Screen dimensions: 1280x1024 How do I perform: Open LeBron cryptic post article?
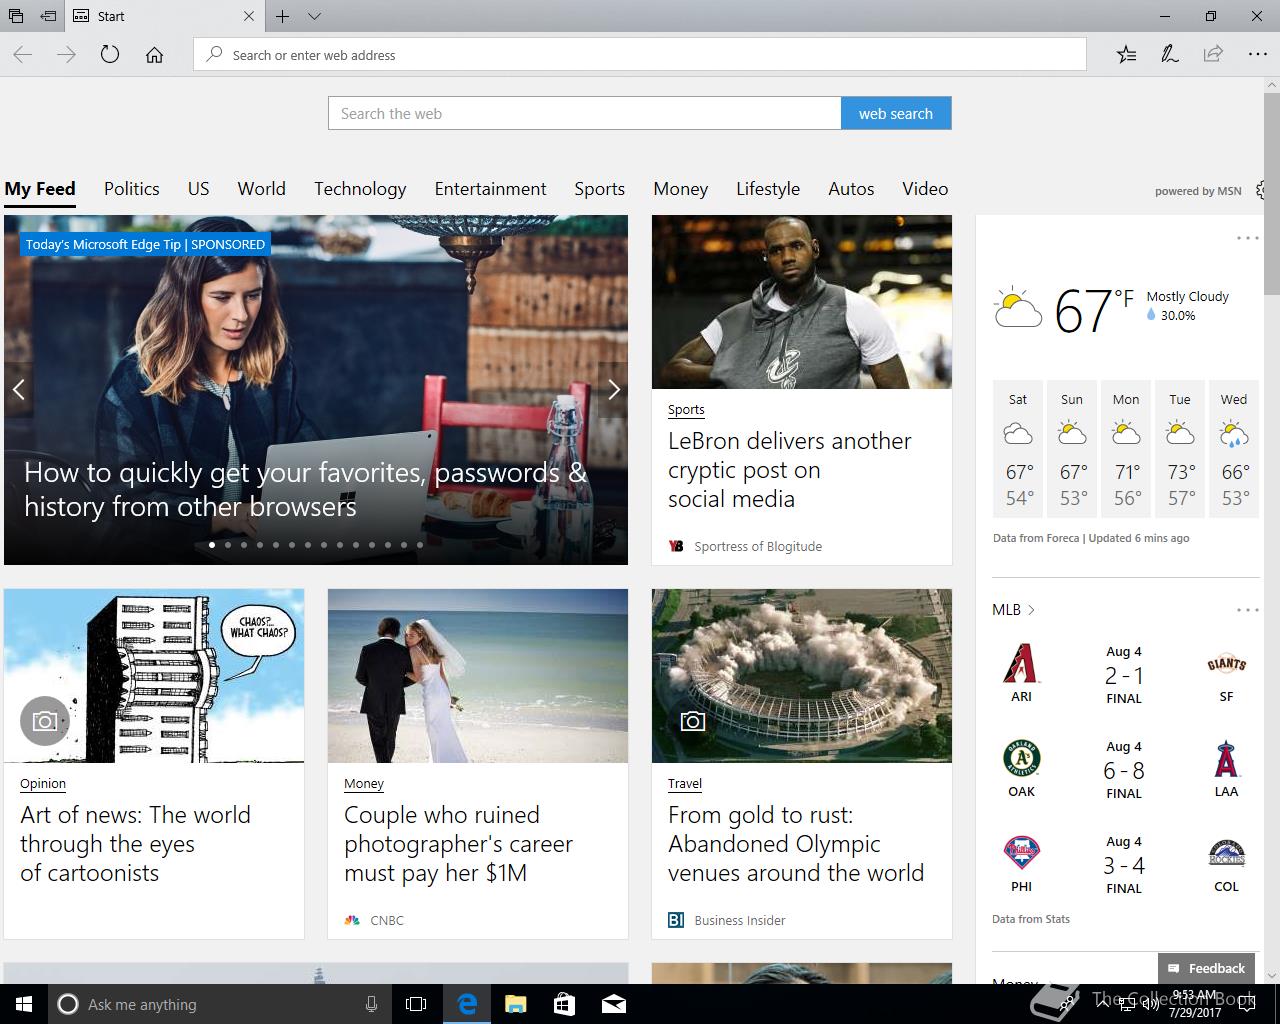(x=790, y=470)
